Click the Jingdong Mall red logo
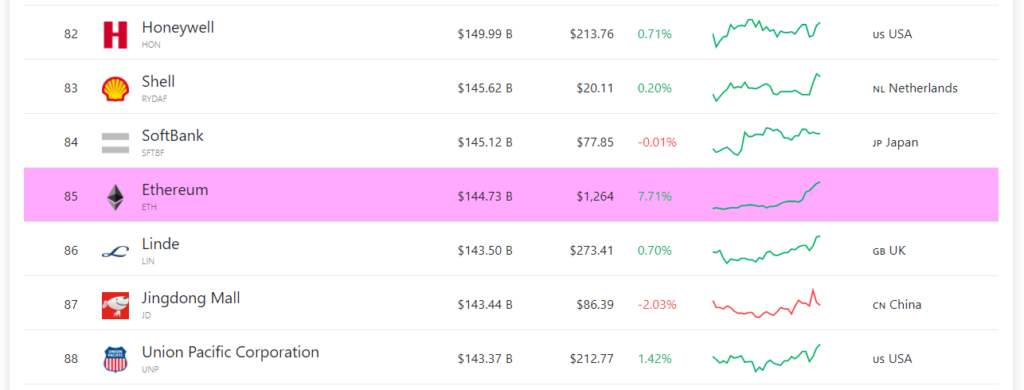The image size is (1024, 390). coord(116,305)
